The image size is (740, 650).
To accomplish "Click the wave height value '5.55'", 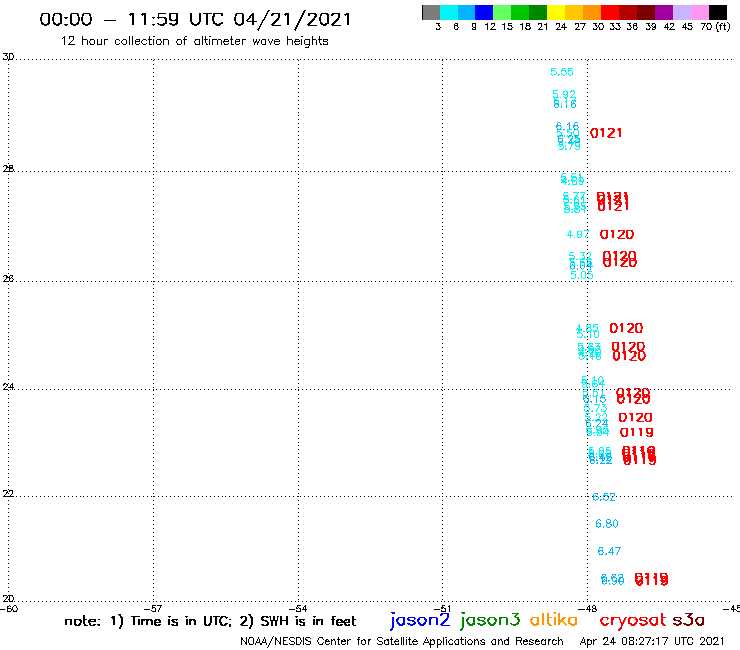I will pyautogui.click(x=562, y=72).
